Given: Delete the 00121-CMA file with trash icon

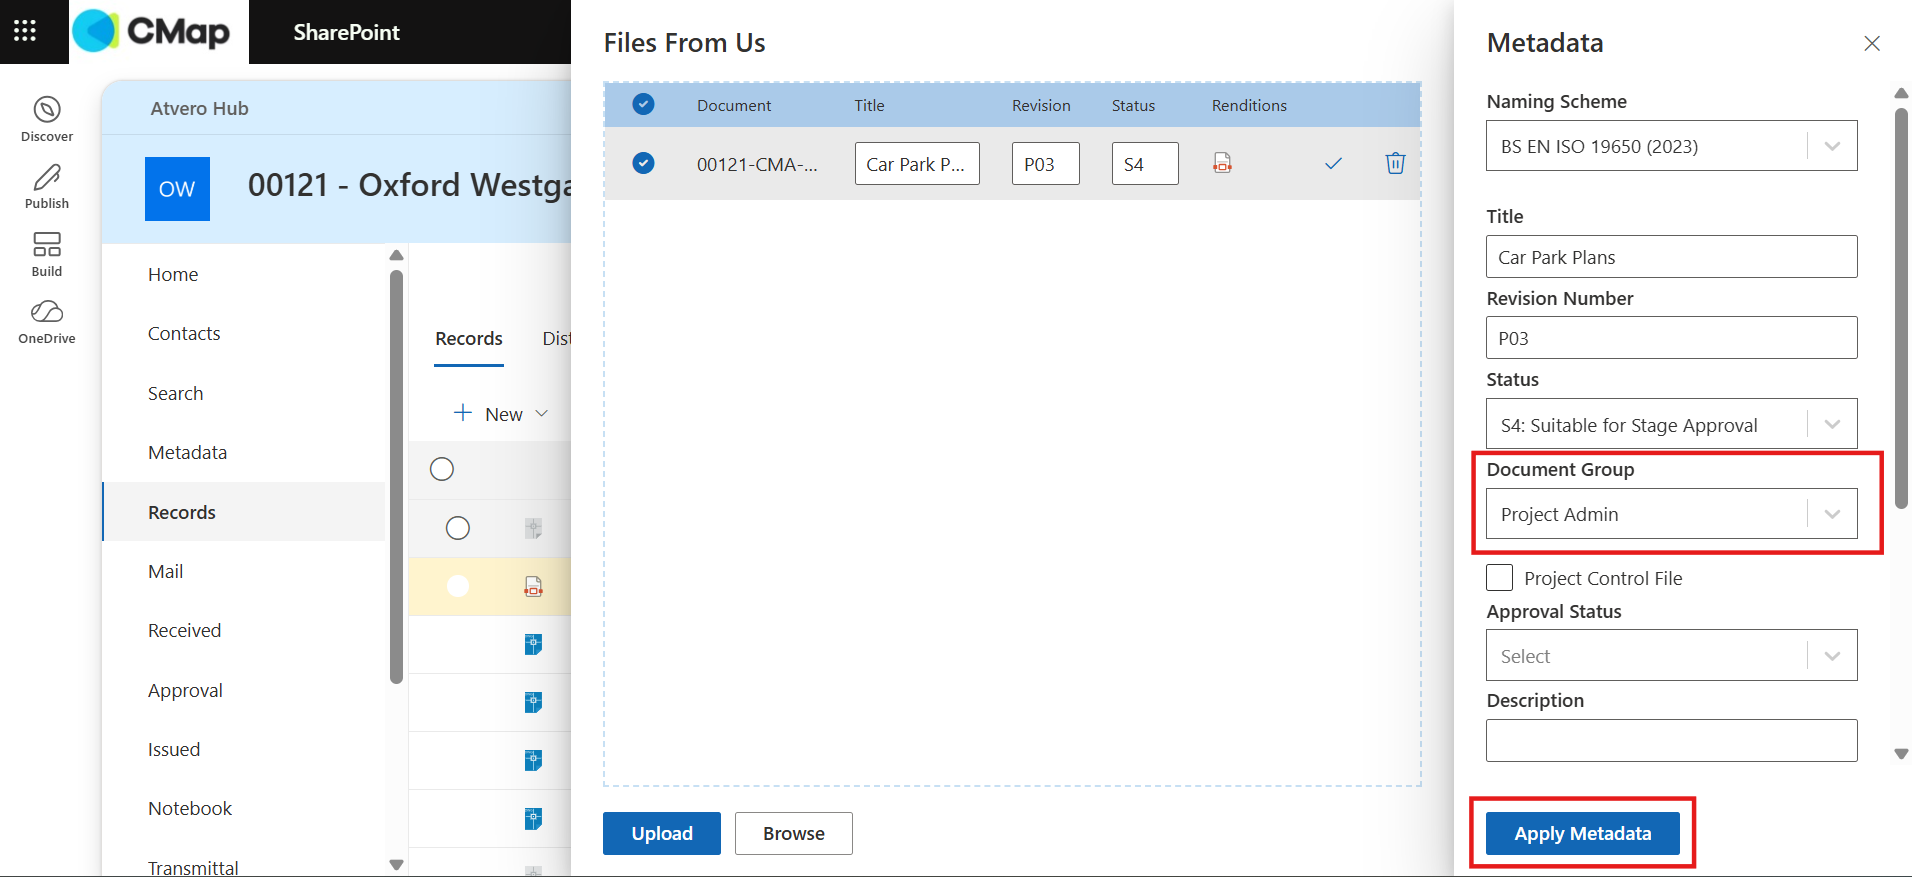Looking at the screenshot, I should (1395, 163).
